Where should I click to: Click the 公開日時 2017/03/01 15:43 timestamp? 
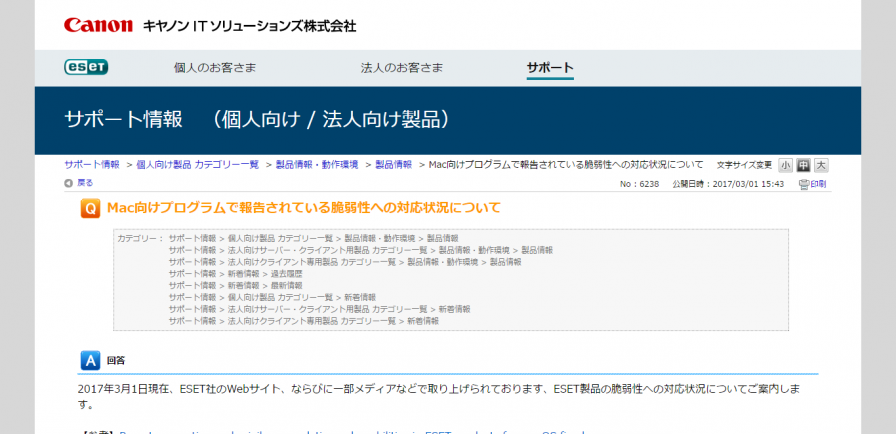click(x=728, y=184)
